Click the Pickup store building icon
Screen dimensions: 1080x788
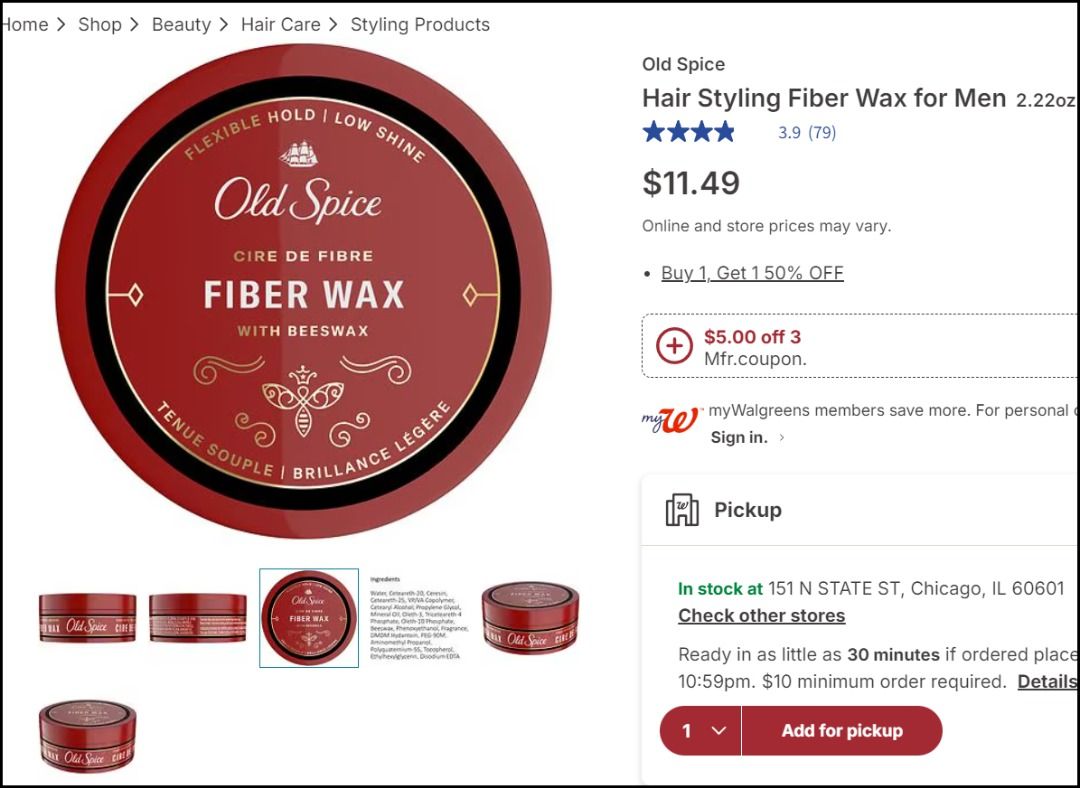tap(682, 510)
